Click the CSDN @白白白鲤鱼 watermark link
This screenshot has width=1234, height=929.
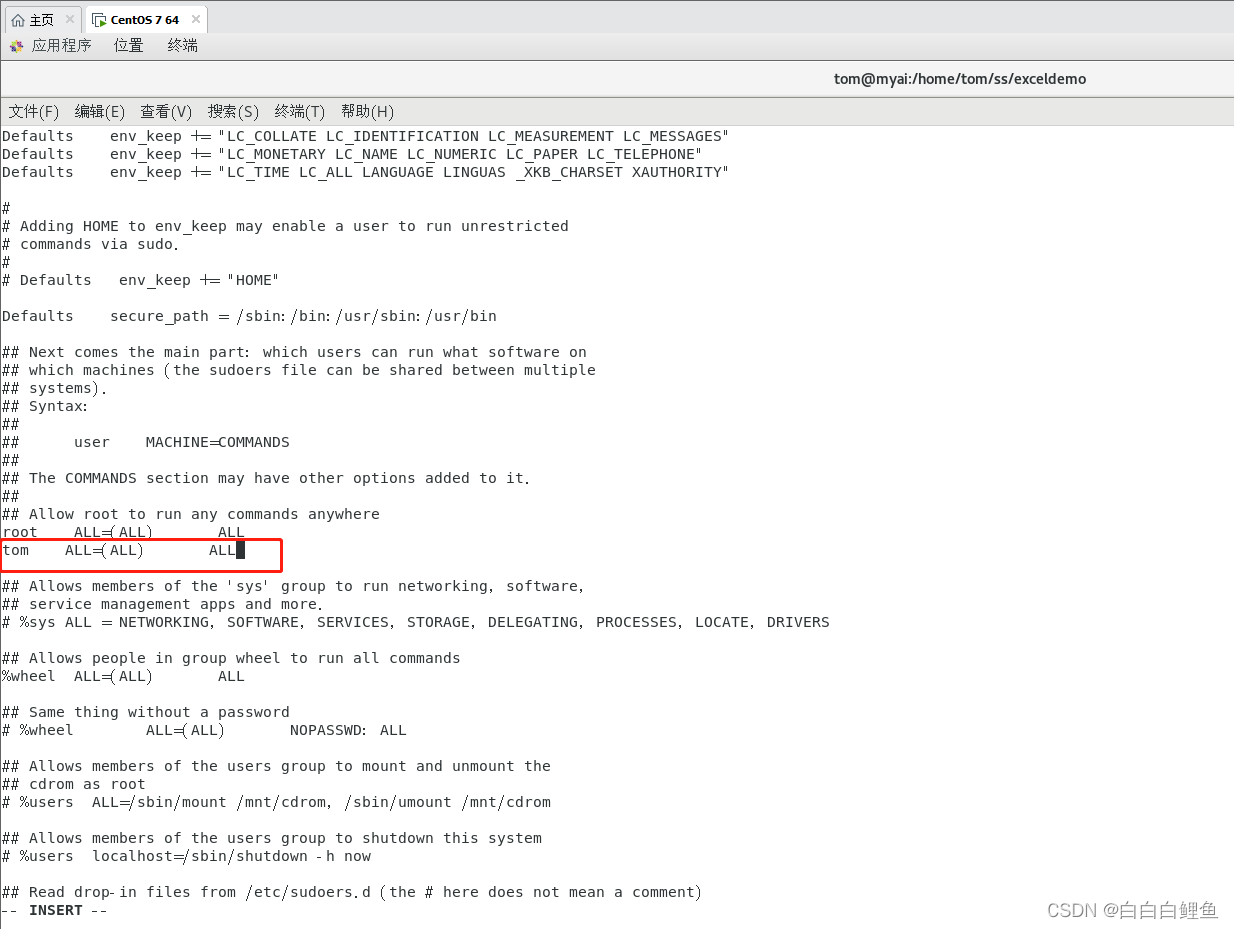click(1131, 910)
